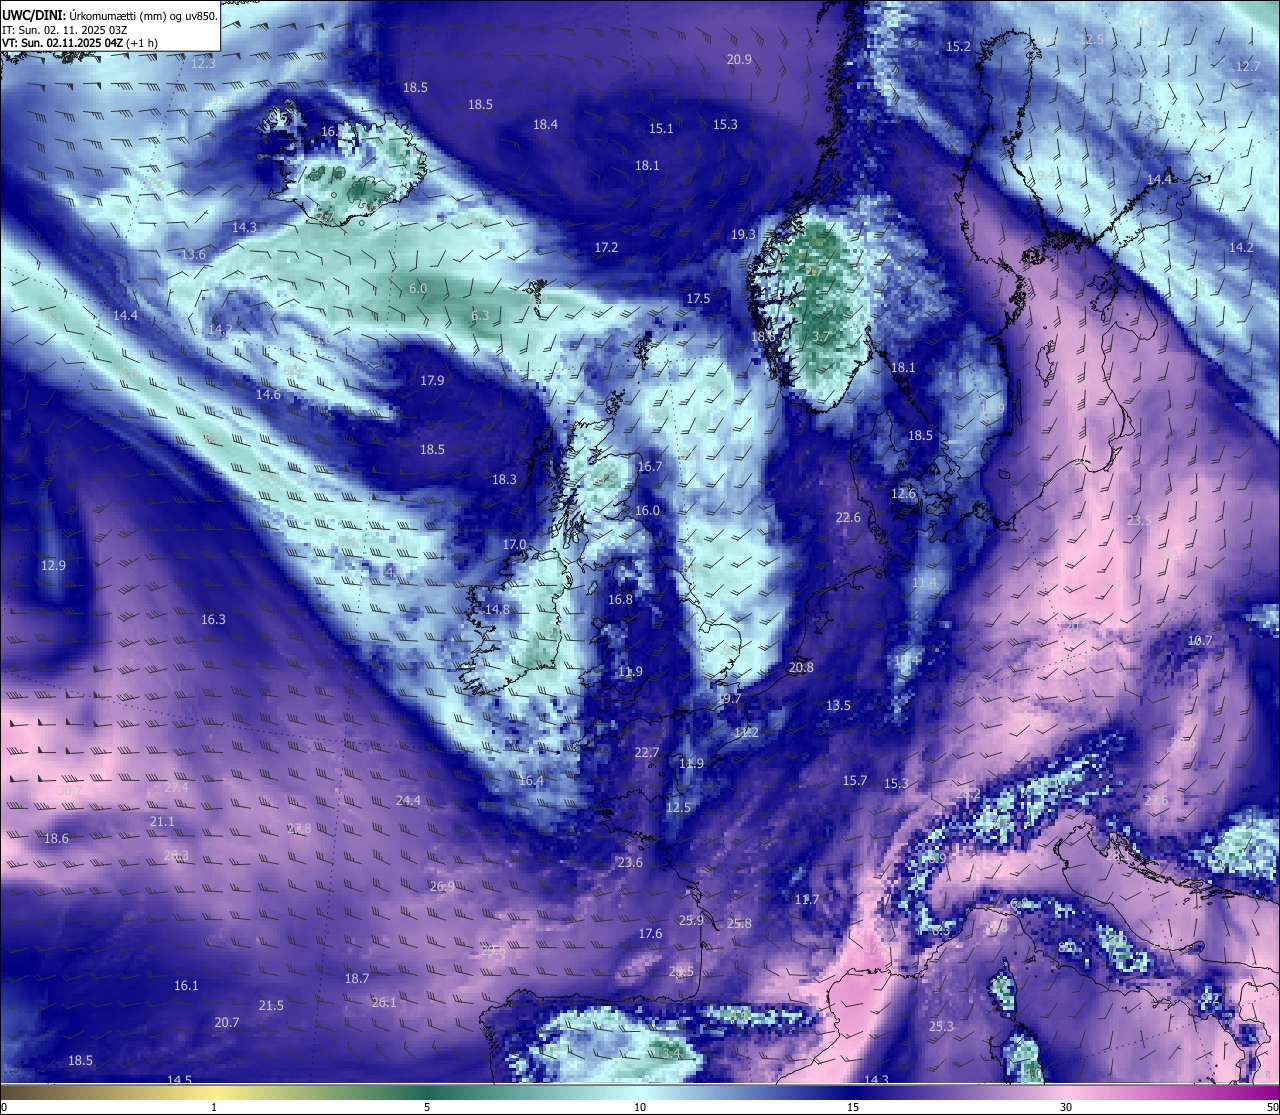The image size is (1280, 1115).
Task: Click the 18.3 value west of Scotland
Action: [504, 480]
